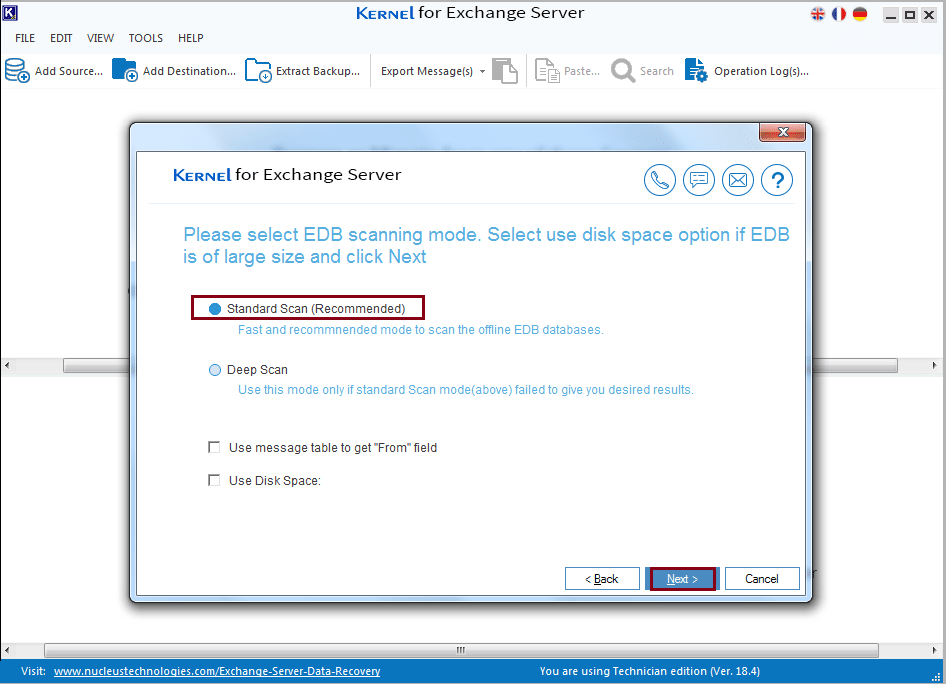The image size is (946, 684).
Task: Click the bottom scrollbar right arrow
Action: [x=935, y=650]
